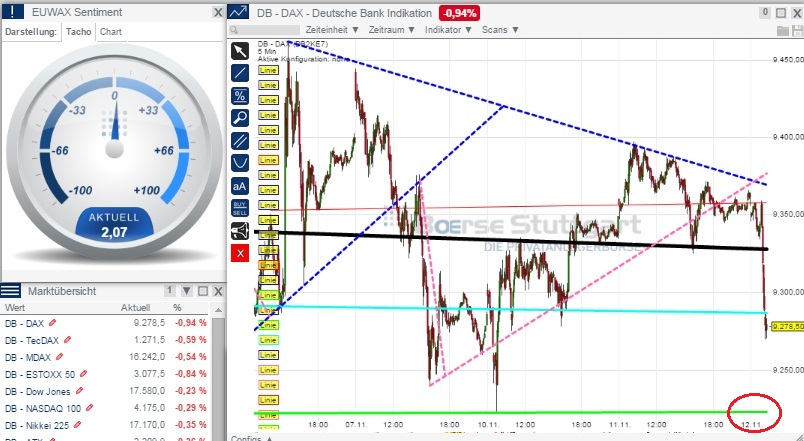Click the BUY SELL marker tool
Viewport: 804px width, 441px height.
point(240,208)
